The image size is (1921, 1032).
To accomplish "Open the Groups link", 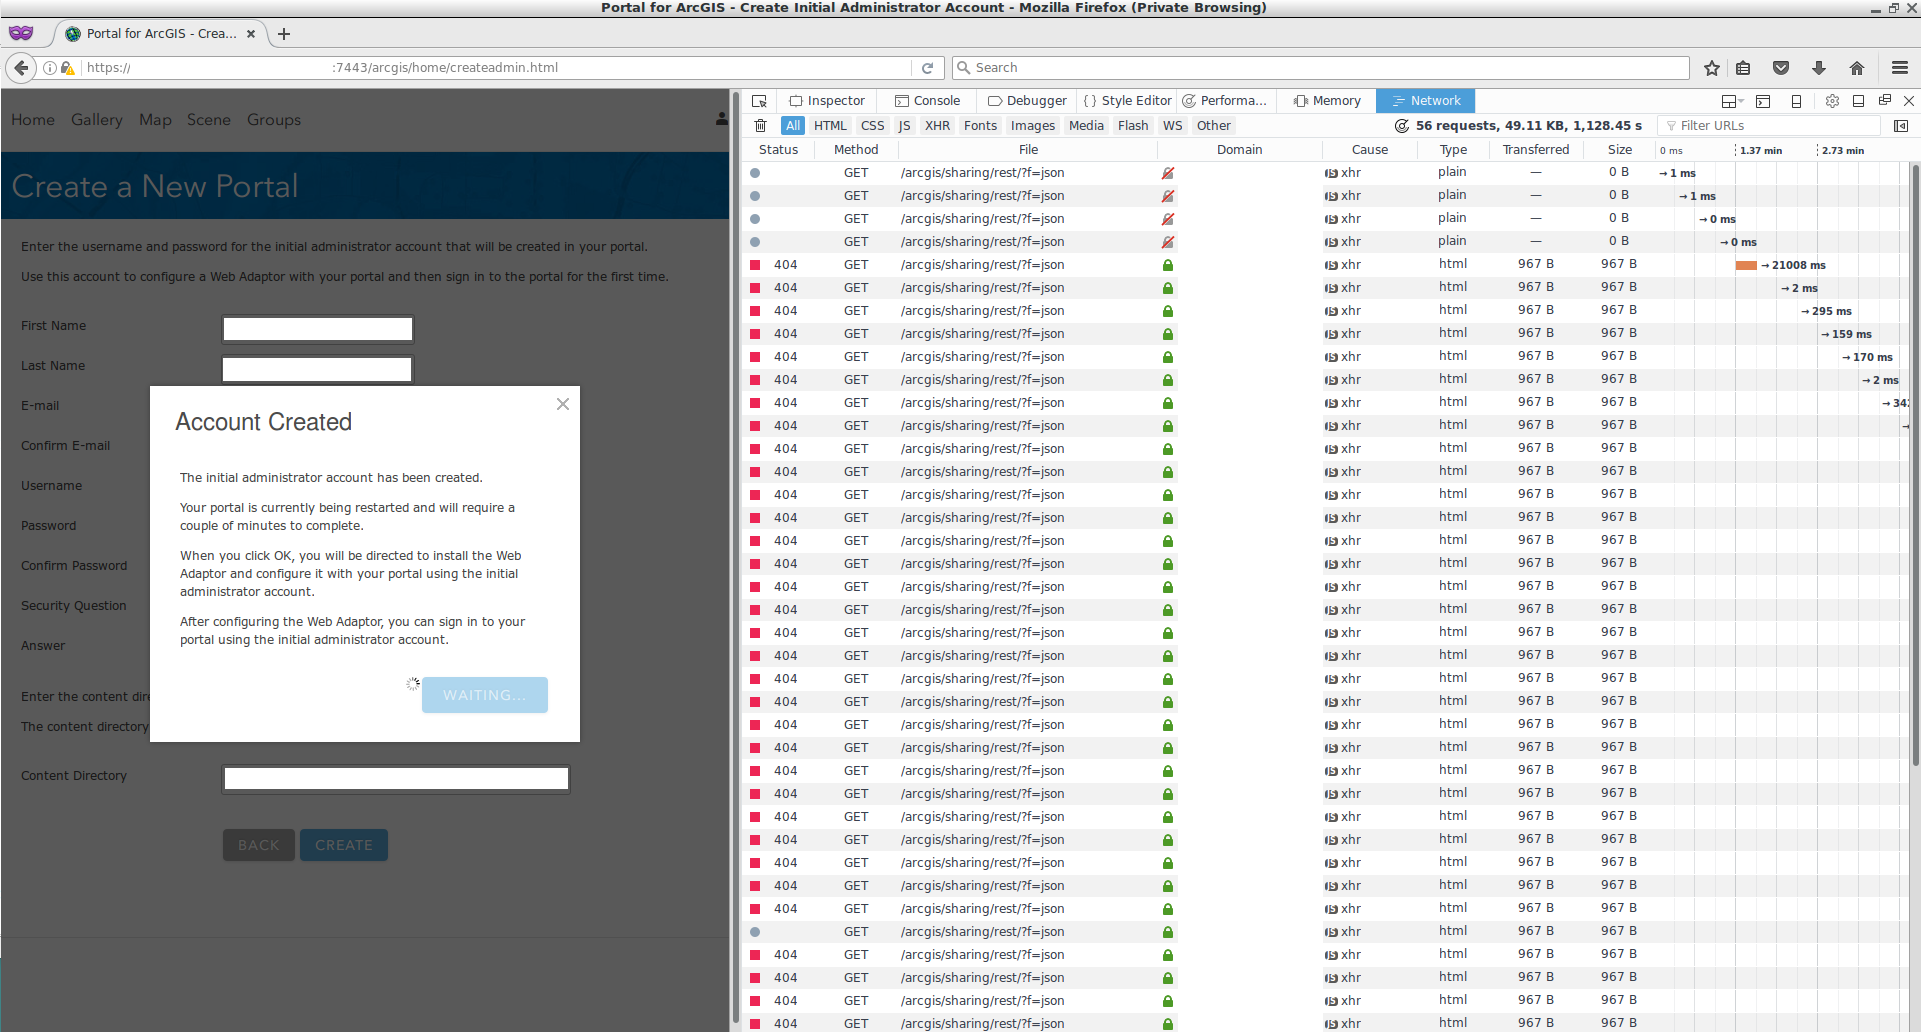I will (274, 120).
